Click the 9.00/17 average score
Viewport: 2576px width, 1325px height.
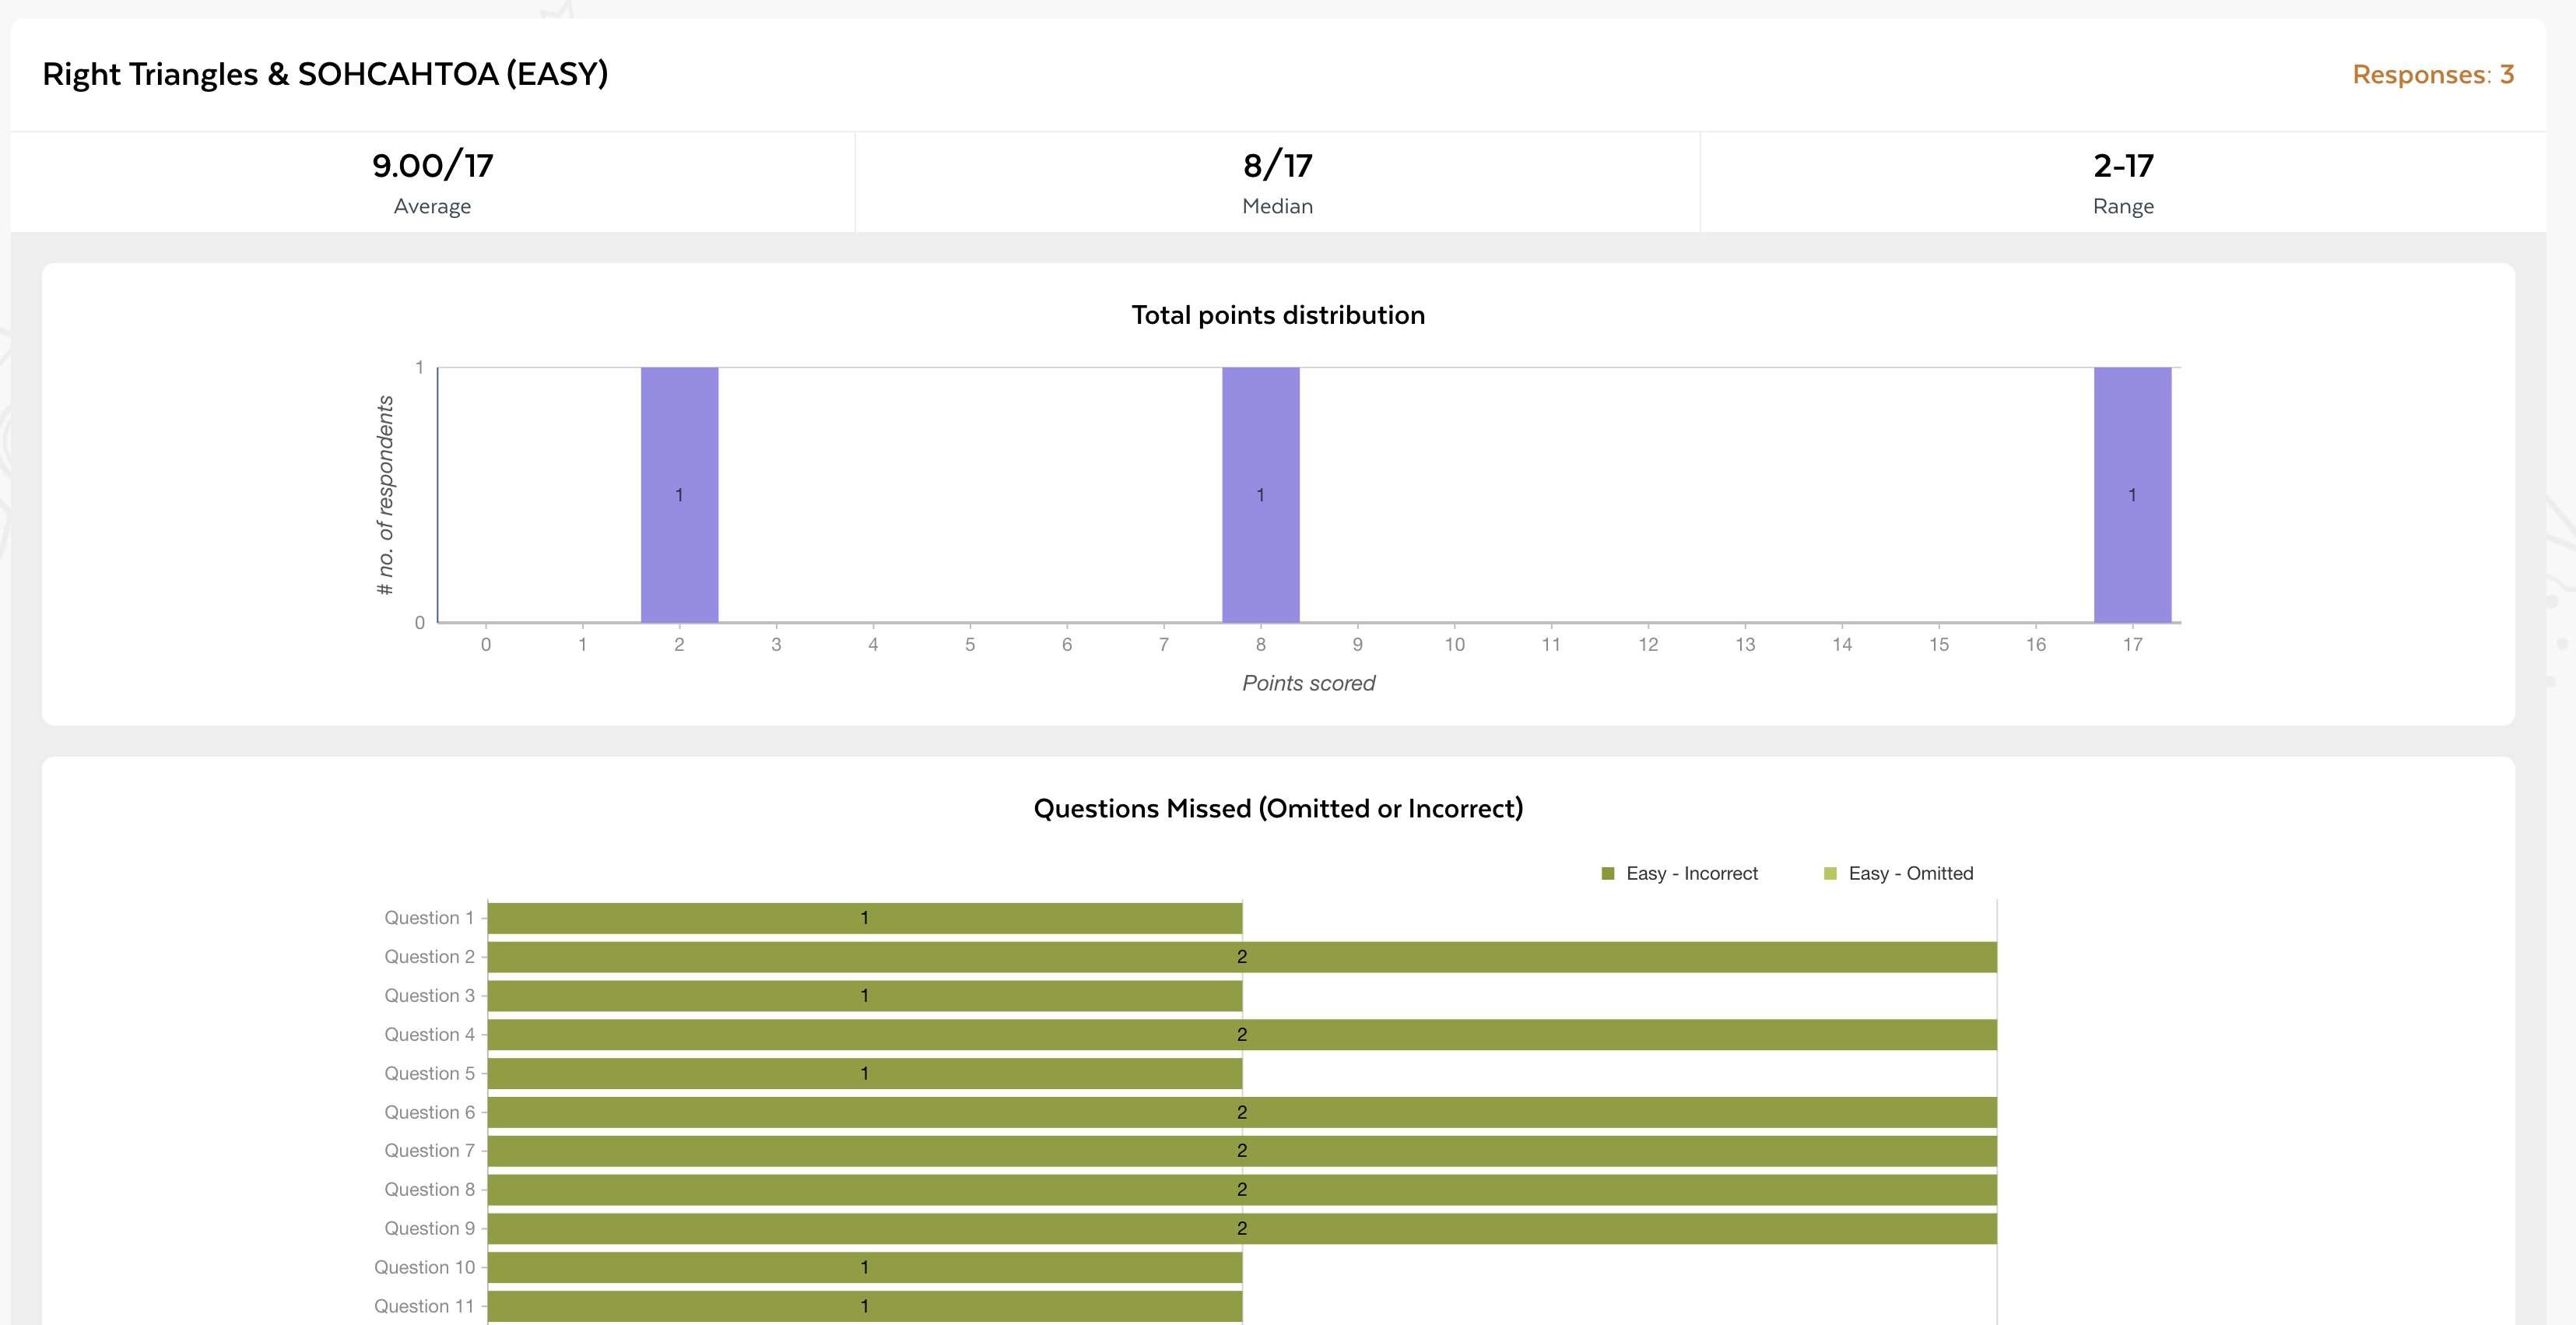[432, 165]
